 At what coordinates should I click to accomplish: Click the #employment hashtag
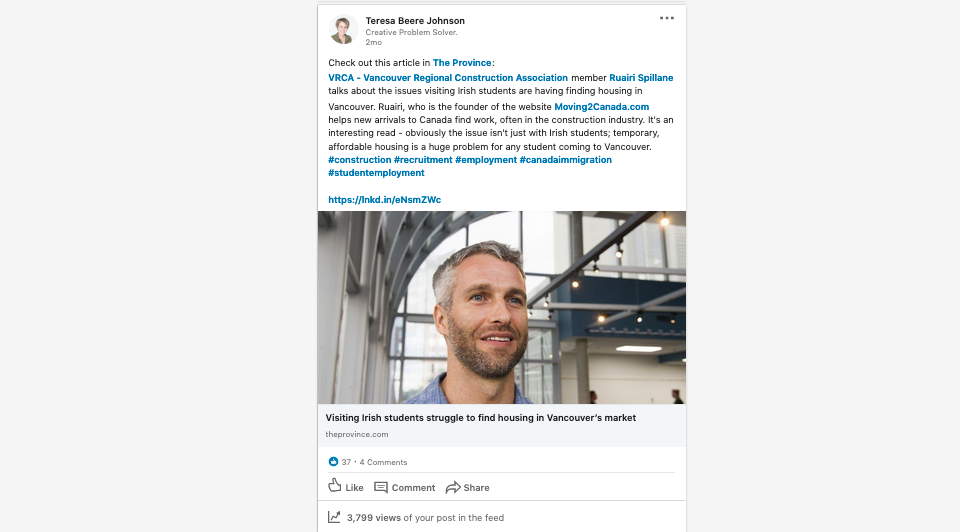(x=486, y=160)
